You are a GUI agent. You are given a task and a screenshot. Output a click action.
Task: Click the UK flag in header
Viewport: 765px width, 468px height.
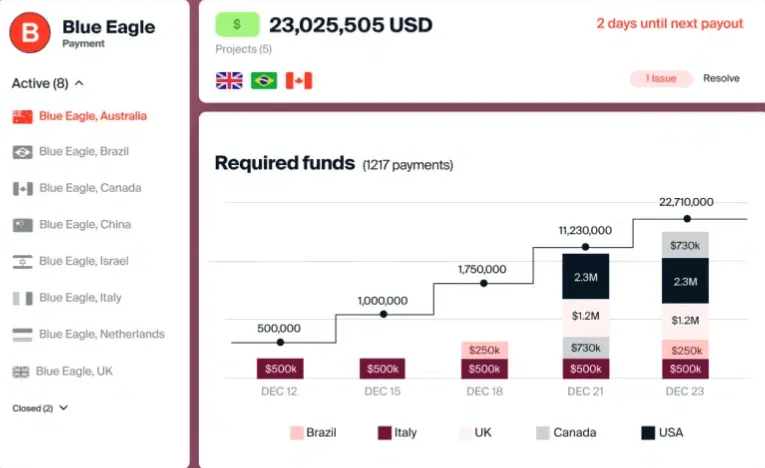pyautogui.click(x=229, y=81)
